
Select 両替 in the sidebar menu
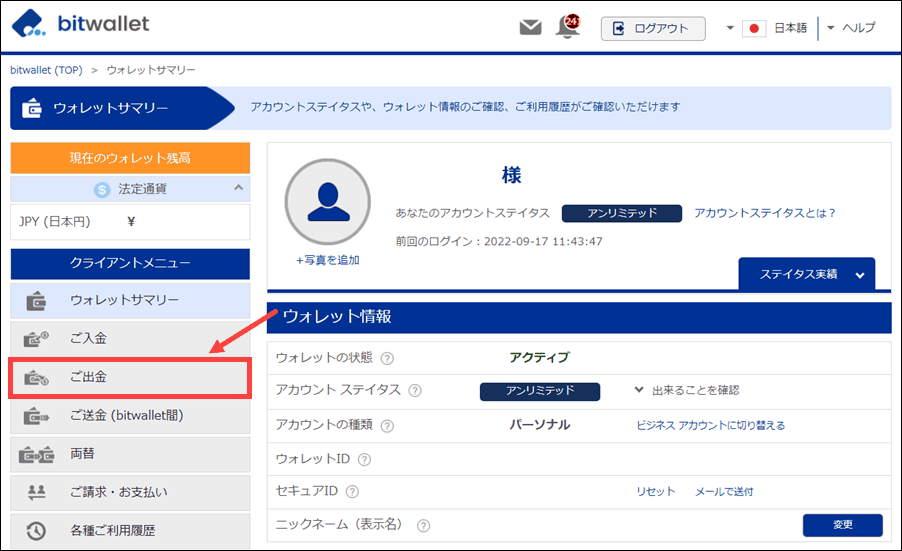pyautogui.click(x=129, y=454)
